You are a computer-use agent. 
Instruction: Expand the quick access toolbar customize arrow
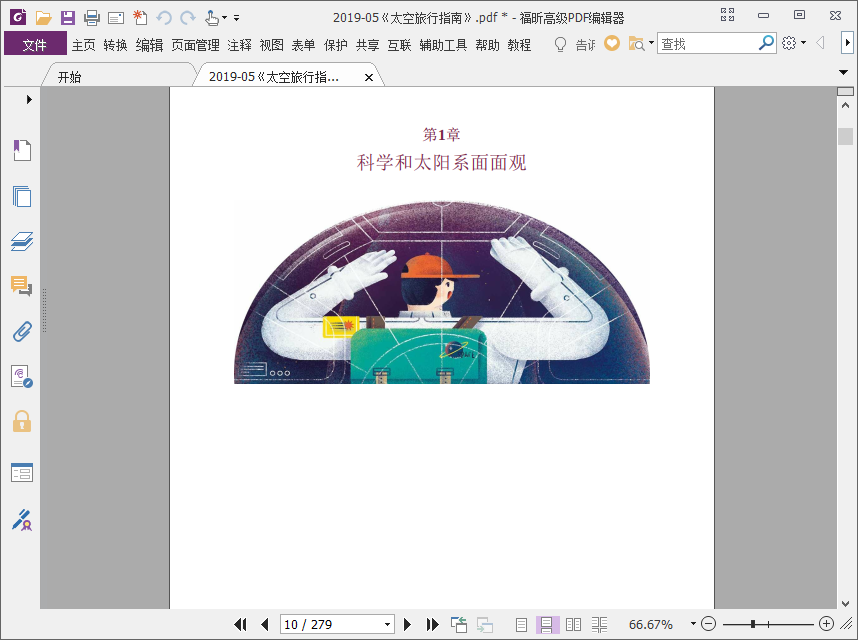[x=236, y=18]
